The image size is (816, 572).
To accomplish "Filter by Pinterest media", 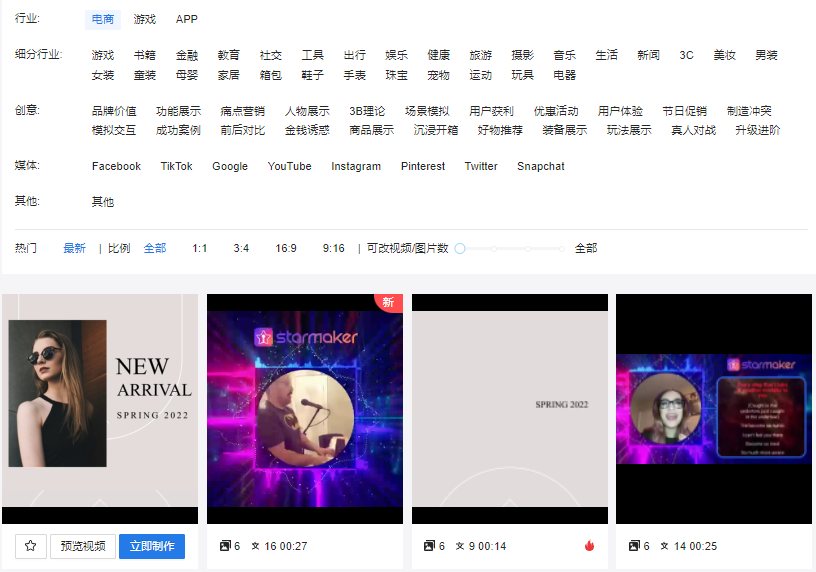I will (423, 166).
